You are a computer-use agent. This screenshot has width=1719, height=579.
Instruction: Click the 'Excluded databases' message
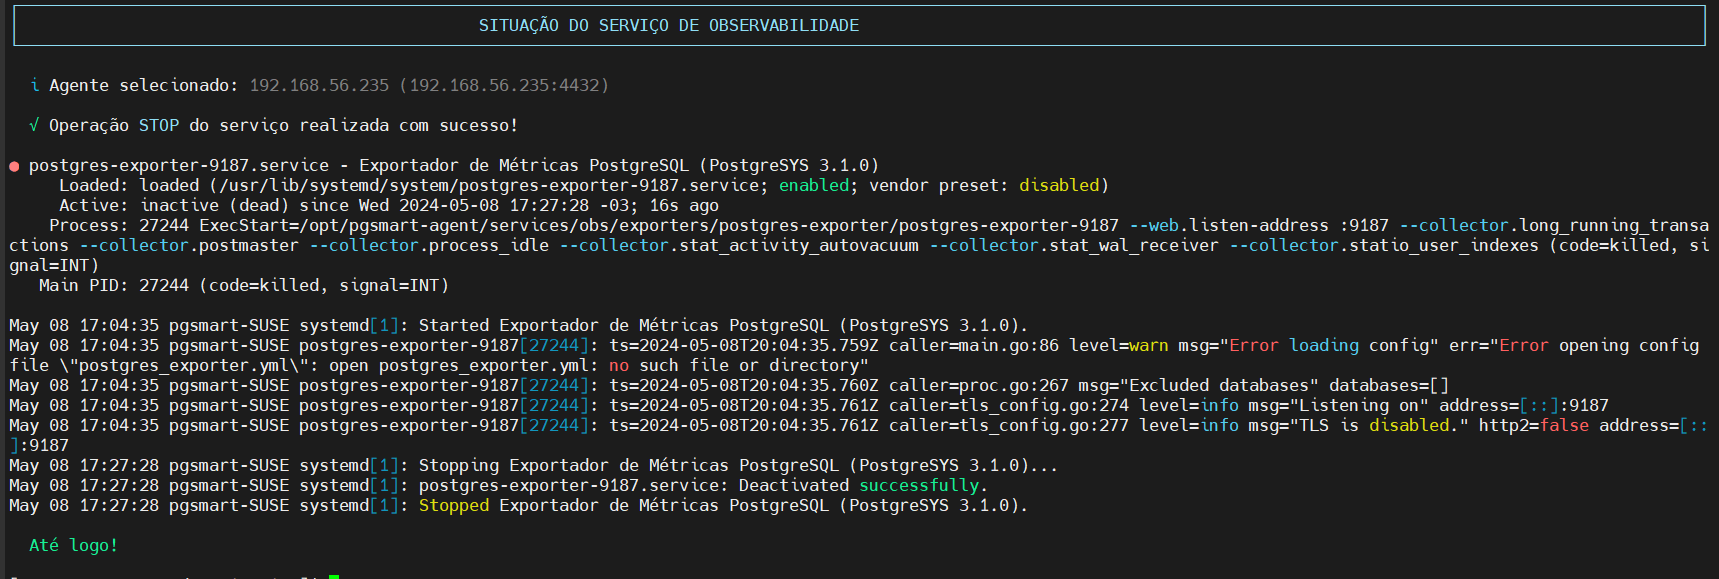pyautogui.click(x=1219, y=385)
